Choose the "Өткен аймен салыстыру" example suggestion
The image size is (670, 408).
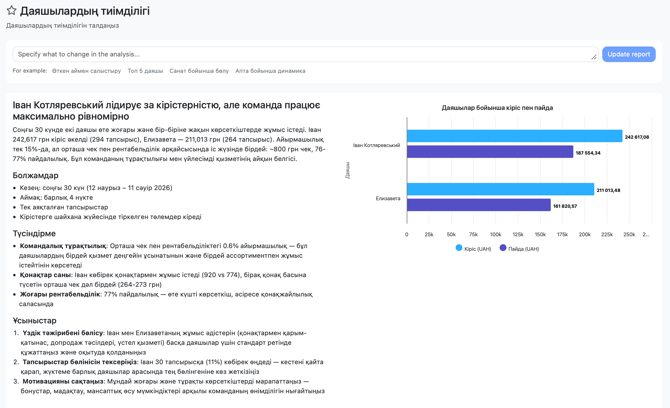(x=86, y=71)
